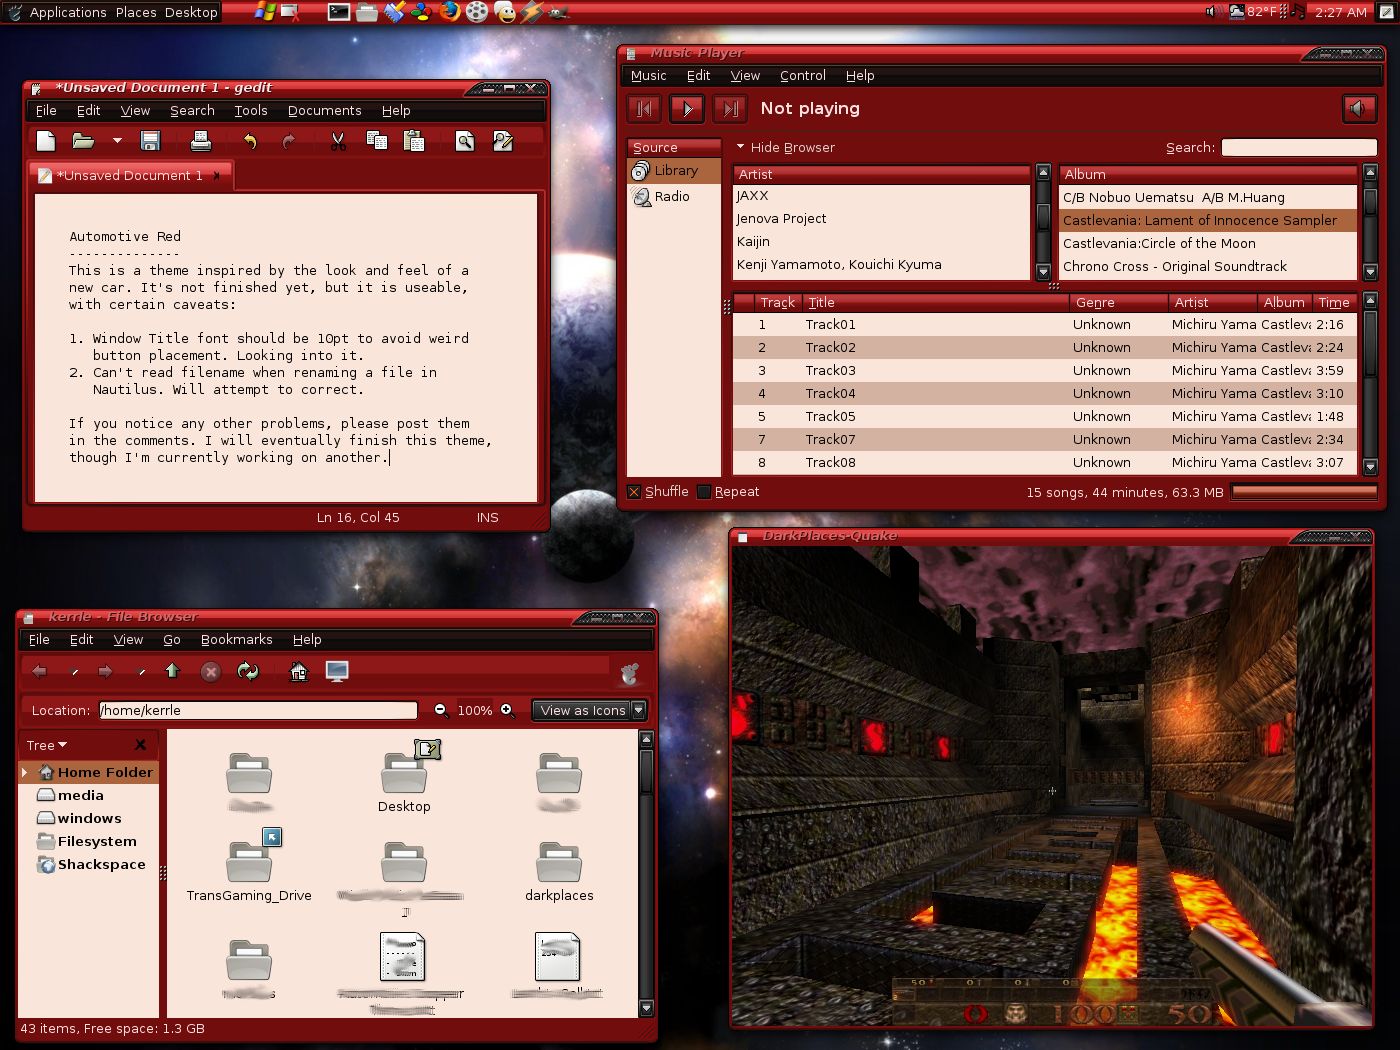Viewport: 1400px width, 1050px height.
Task: Select the Track05 row in song list
Action: [x=1045, y=416]
